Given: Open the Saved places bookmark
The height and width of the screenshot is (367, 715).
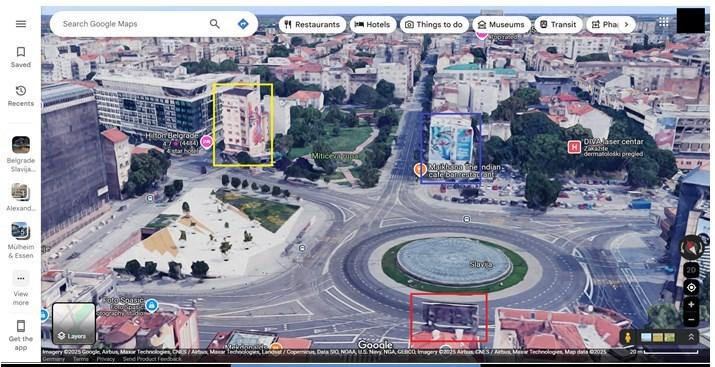Looking at the screenshot, I should tap(21, 57).
